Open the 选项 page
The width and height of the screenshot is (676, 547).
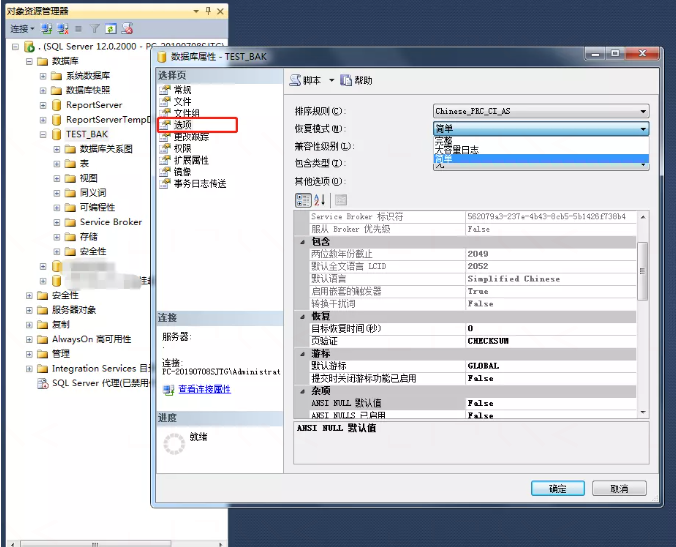[x=182, y=125]
